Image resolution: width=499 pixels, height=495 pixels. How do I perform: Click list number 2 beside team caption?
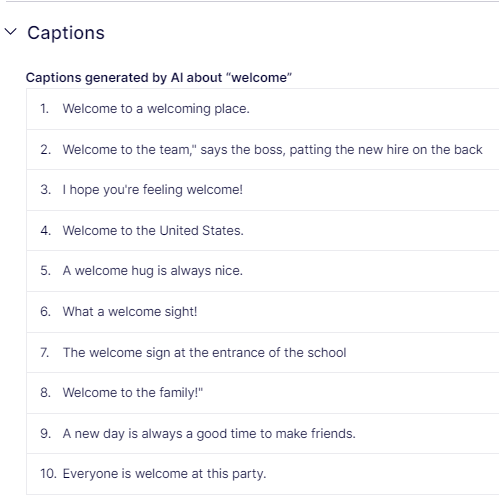coord(46,150)
